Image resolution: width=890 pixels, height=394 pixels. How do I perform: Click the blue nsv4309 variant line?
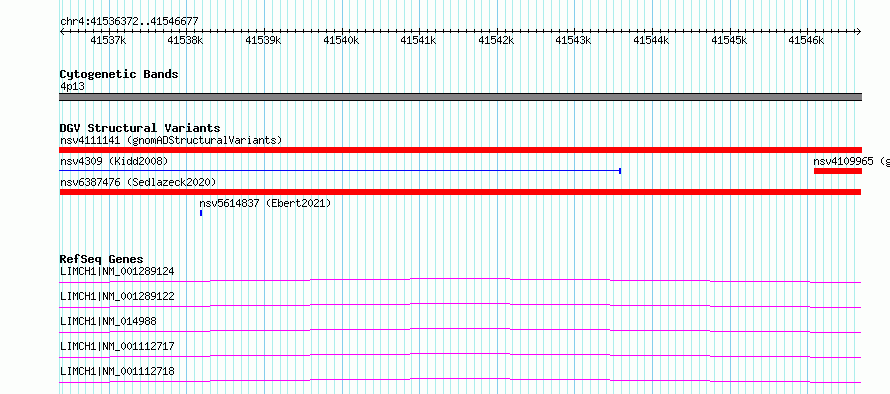click(340, 170)
